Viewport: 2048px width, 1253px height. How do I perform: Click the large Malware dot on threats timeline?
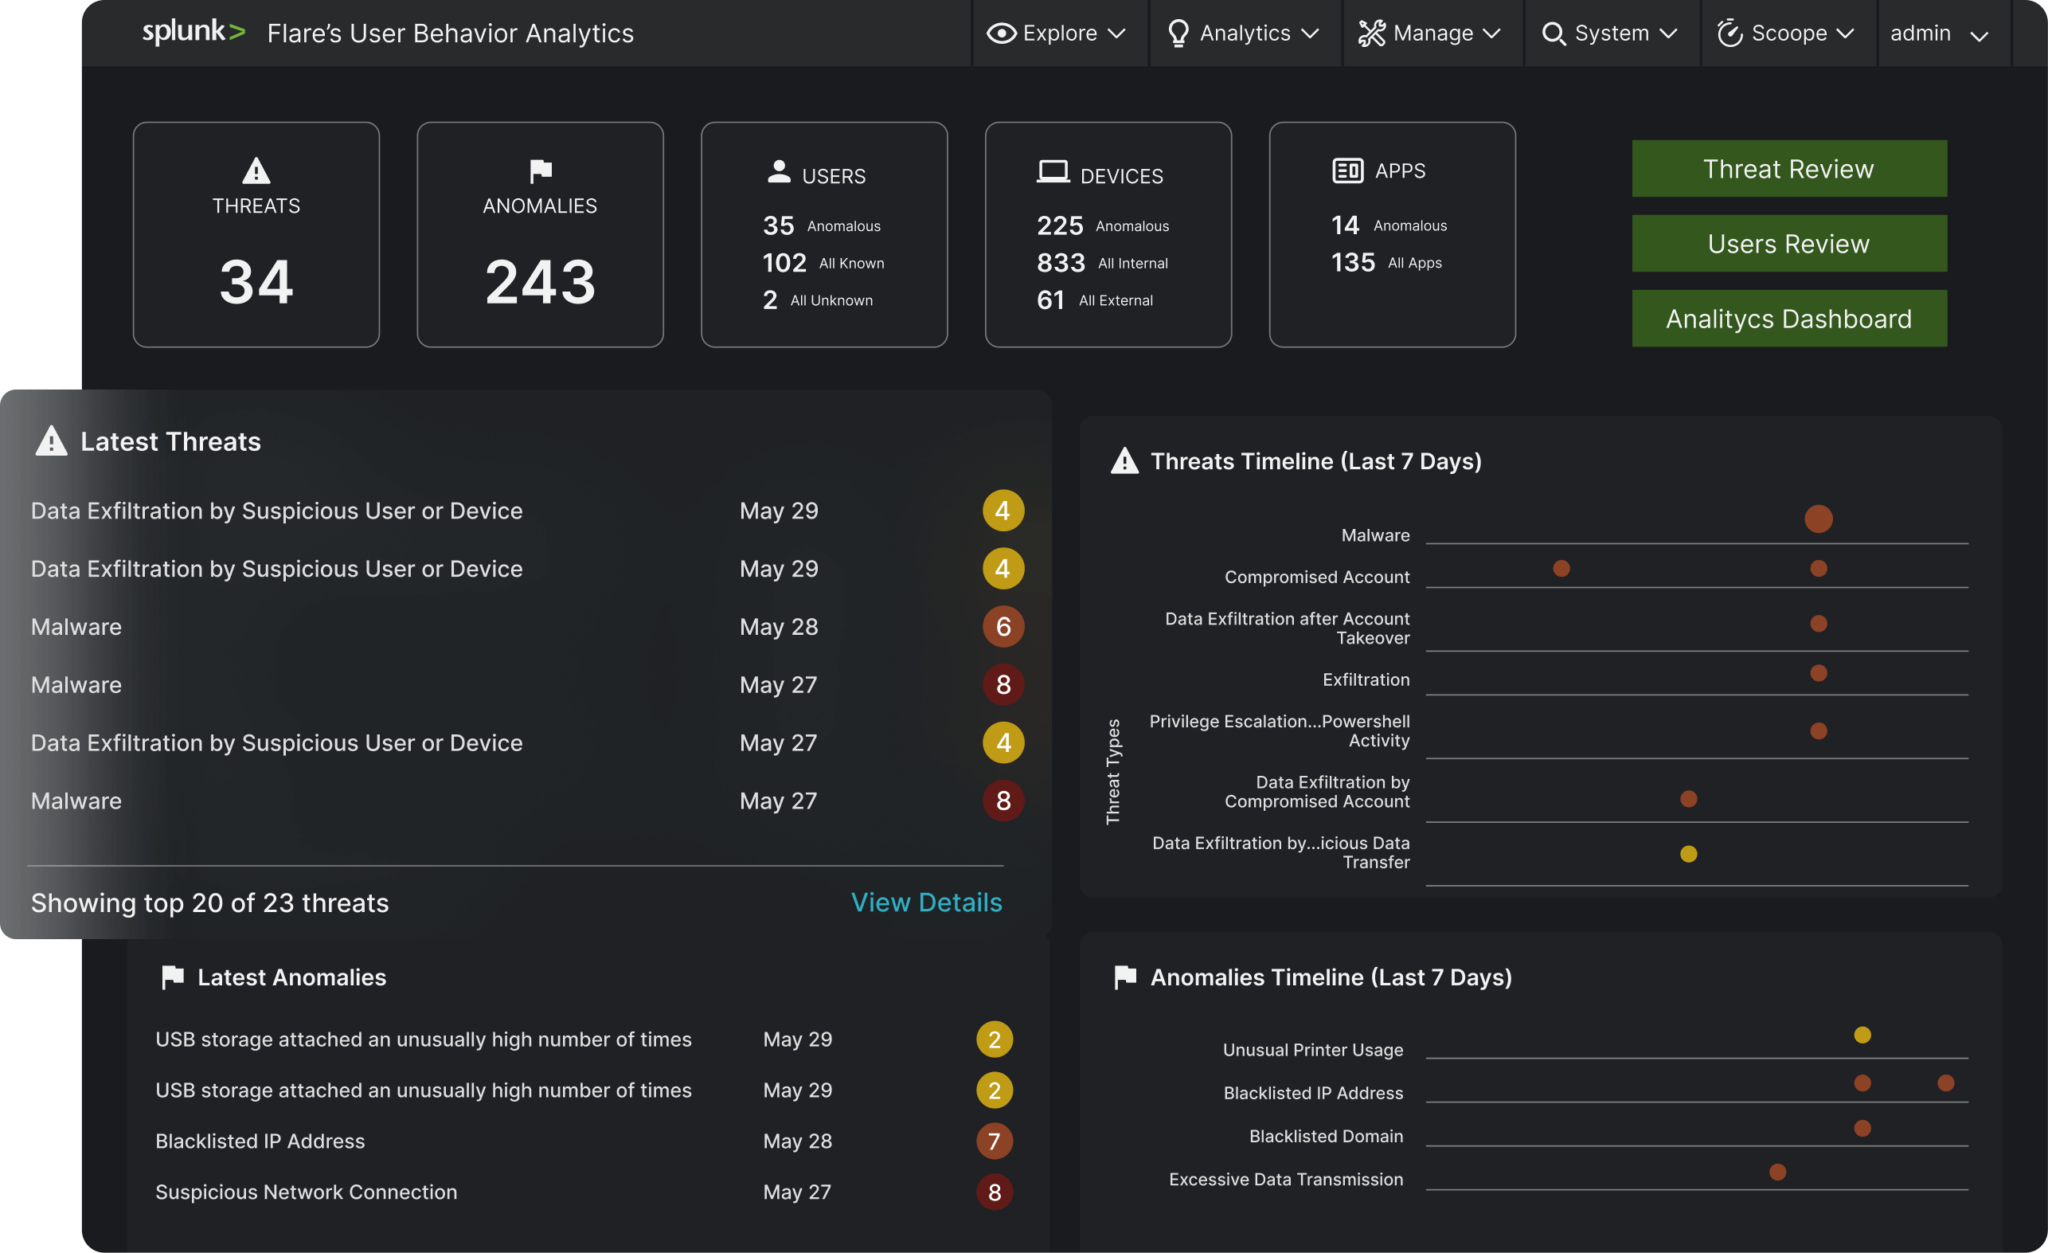(1818, 518)
